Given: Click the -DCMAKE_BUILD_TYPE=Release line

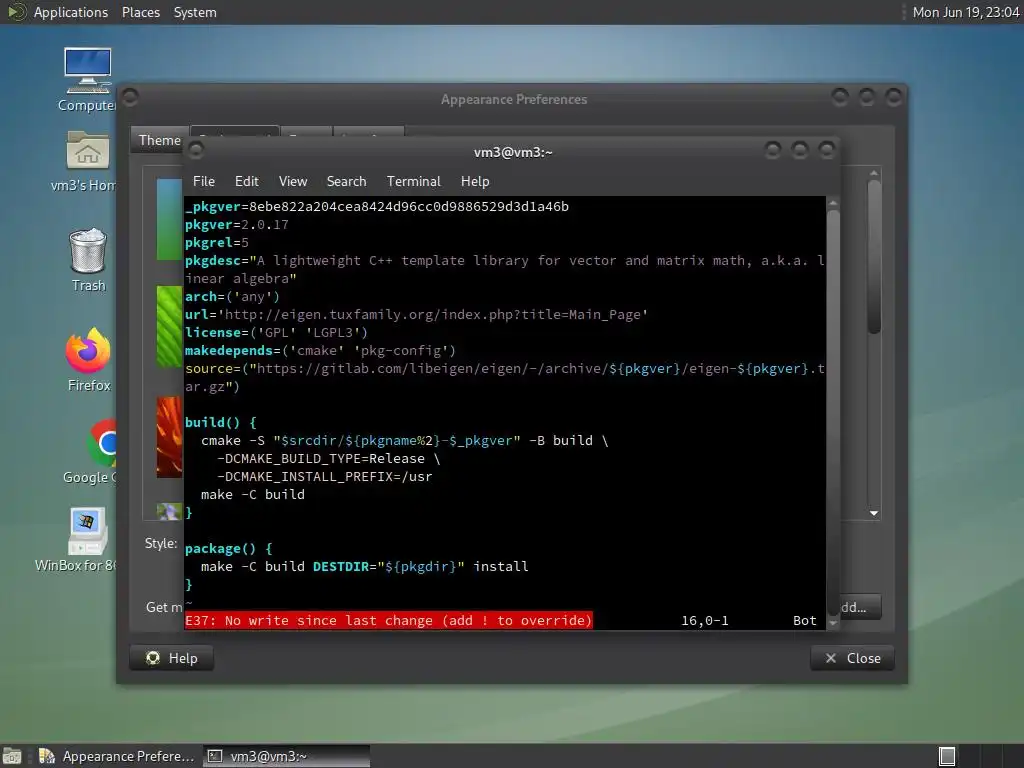Looking at the screenshot, I should coord(328,458).
